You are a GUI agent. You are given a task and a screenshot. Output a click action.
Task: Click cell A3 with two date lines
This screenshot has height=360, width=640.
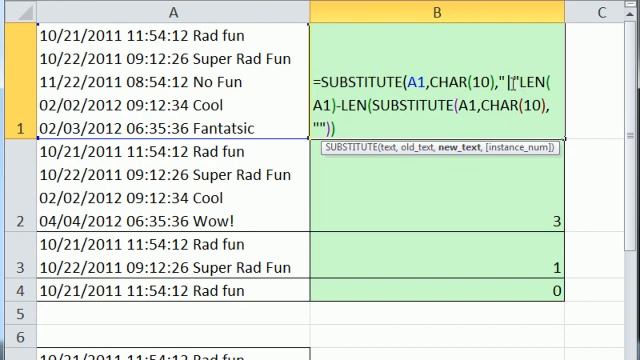tap(173, 255)
